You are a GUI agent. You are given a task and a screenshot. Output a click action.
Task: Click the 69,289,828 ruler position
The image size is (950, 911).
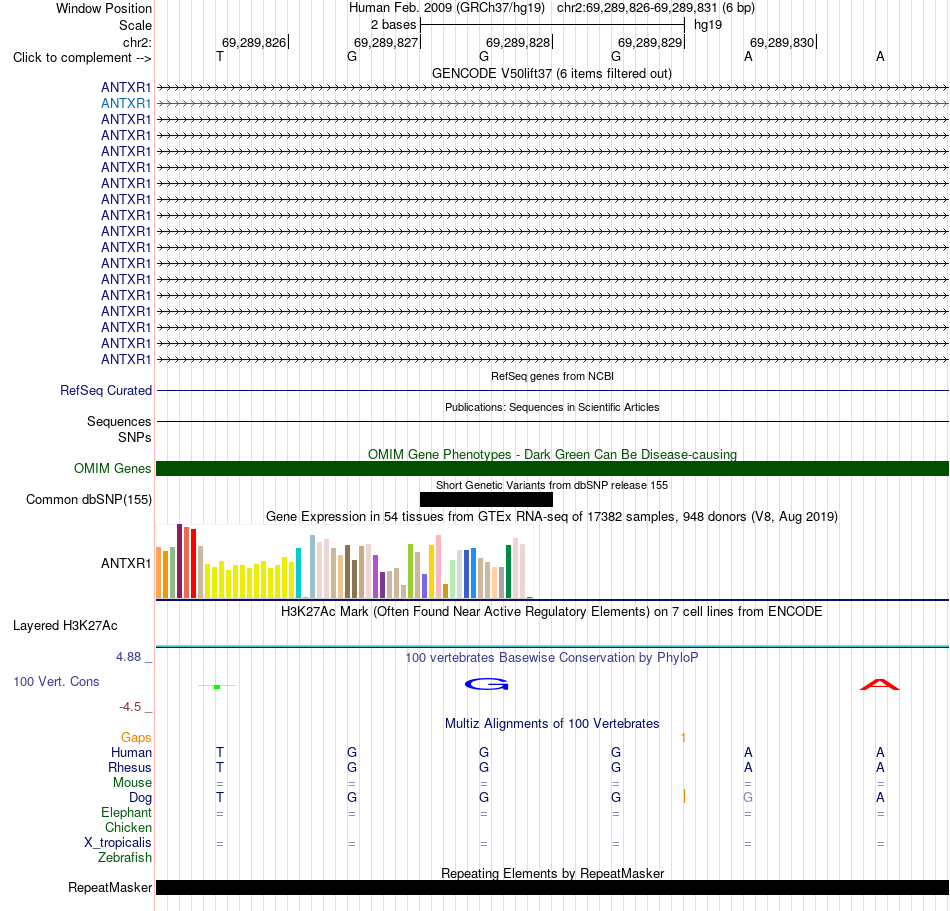tap(518, 42)
